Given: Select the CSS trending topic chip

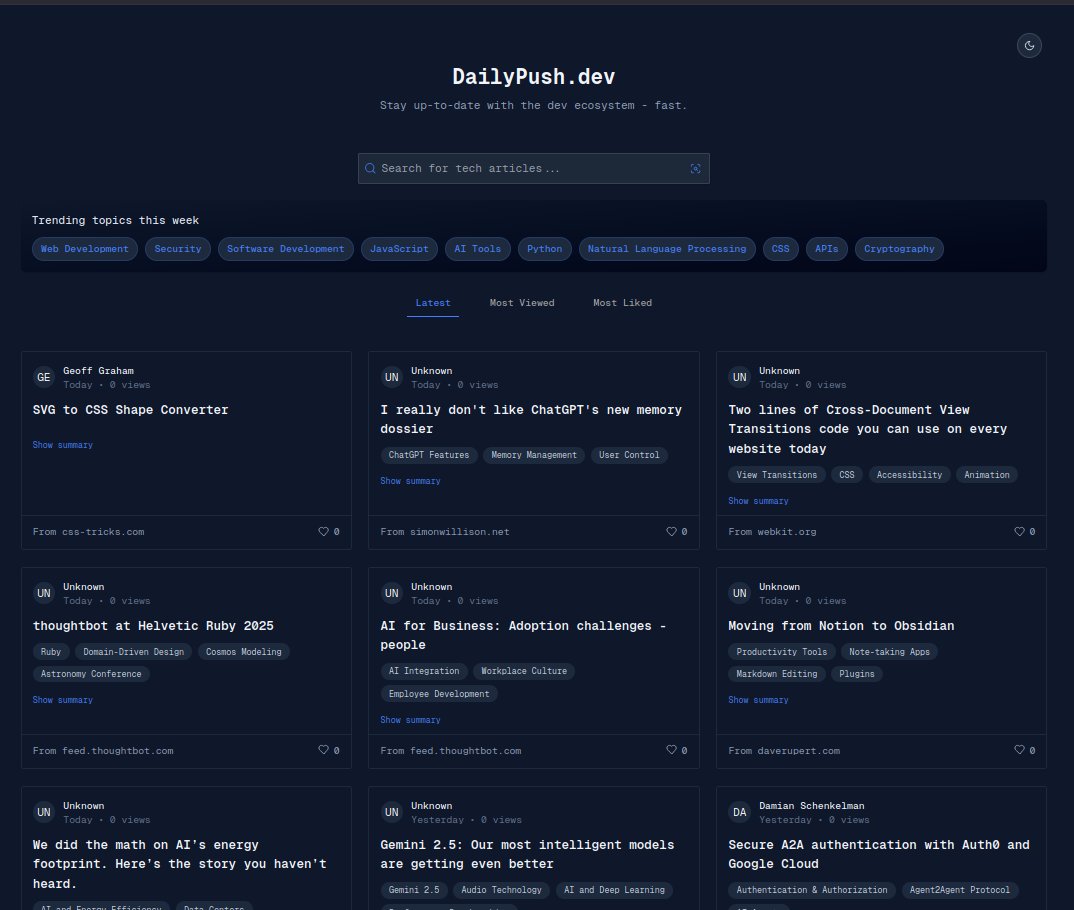Looking at the screenshot, I should pyautogui.click(x=781, y=249).
